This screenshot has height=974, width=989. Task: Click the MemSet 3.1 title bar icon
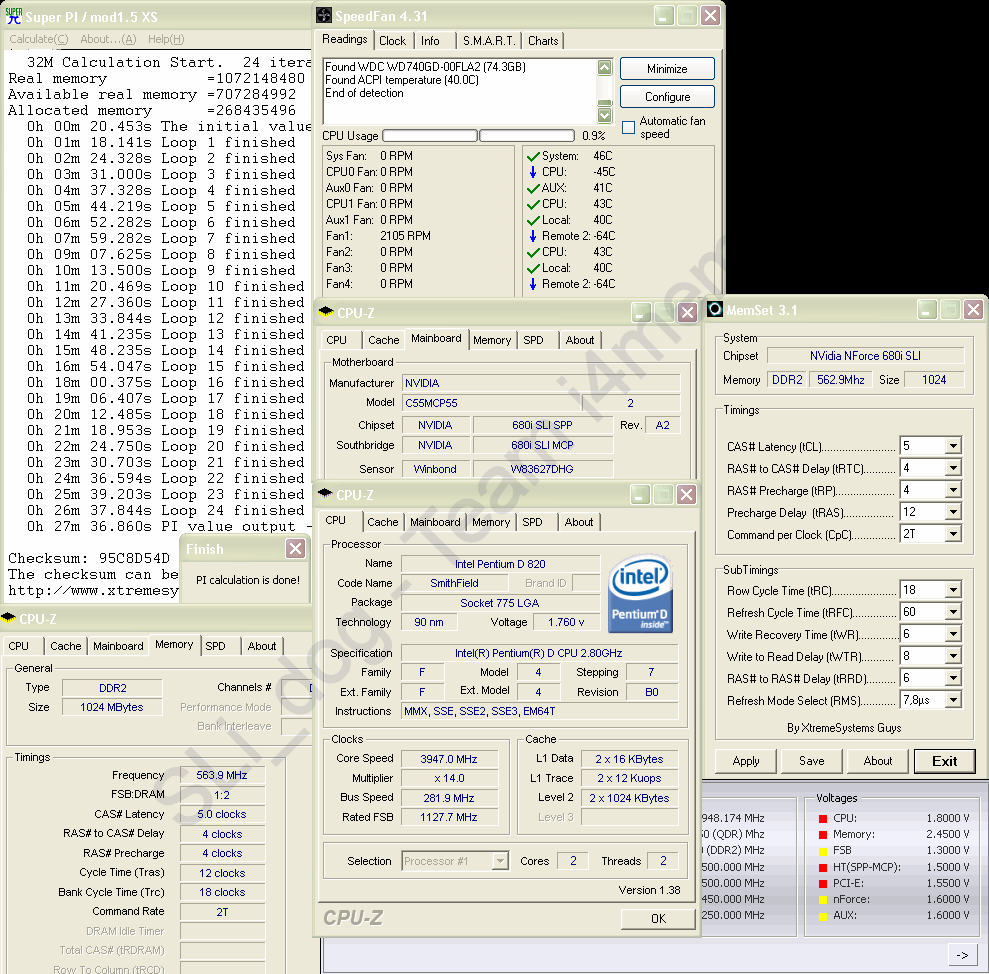(715, 310)
